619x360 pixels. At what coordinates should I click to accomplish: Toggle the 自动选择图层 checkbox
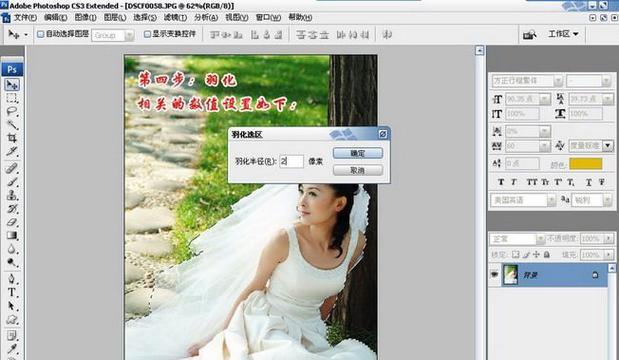click(x=40, y=34)
